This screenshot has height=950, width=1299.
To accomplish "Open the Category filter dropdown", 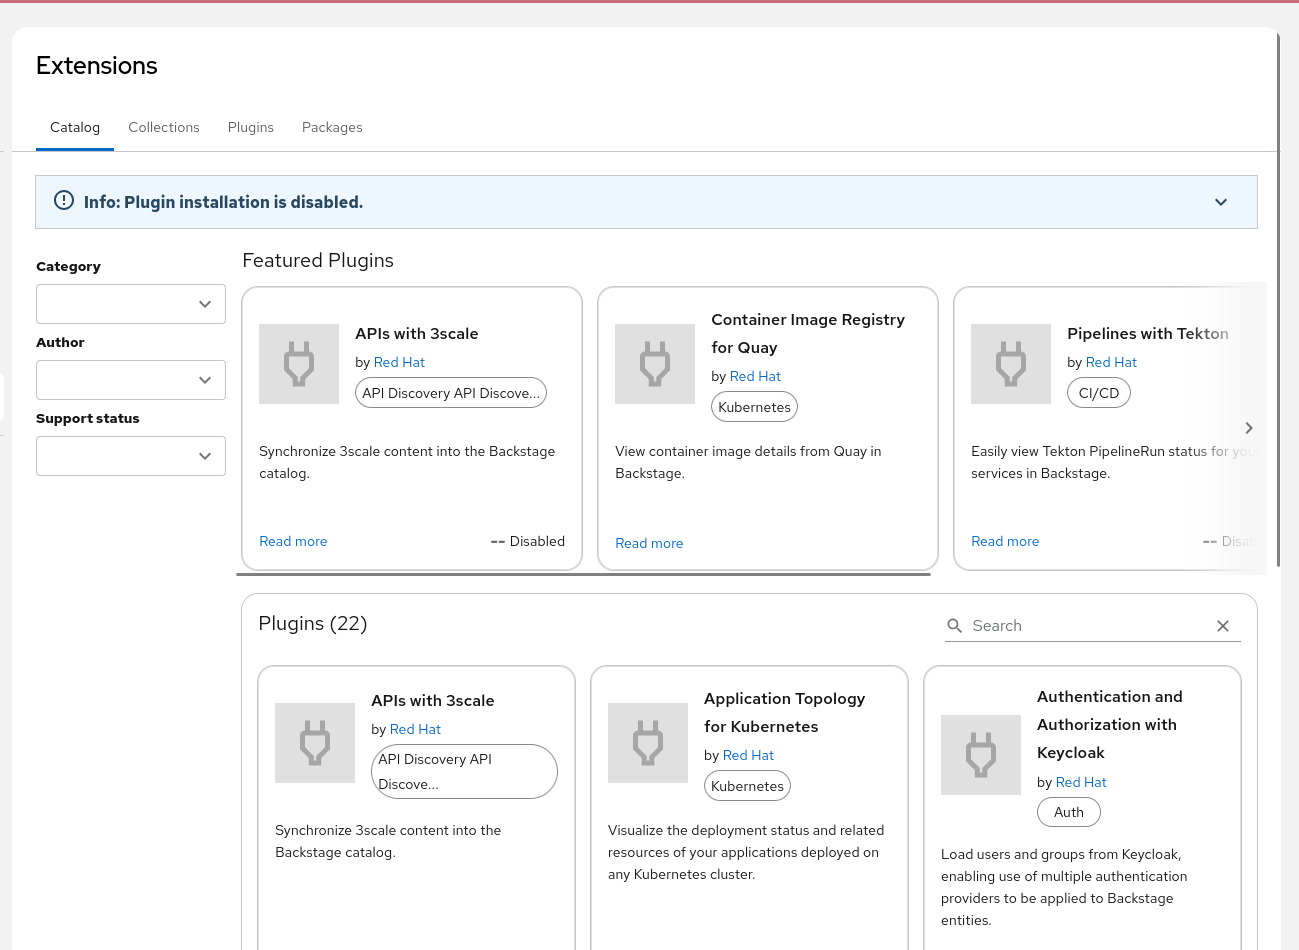I will coord(131,304).
